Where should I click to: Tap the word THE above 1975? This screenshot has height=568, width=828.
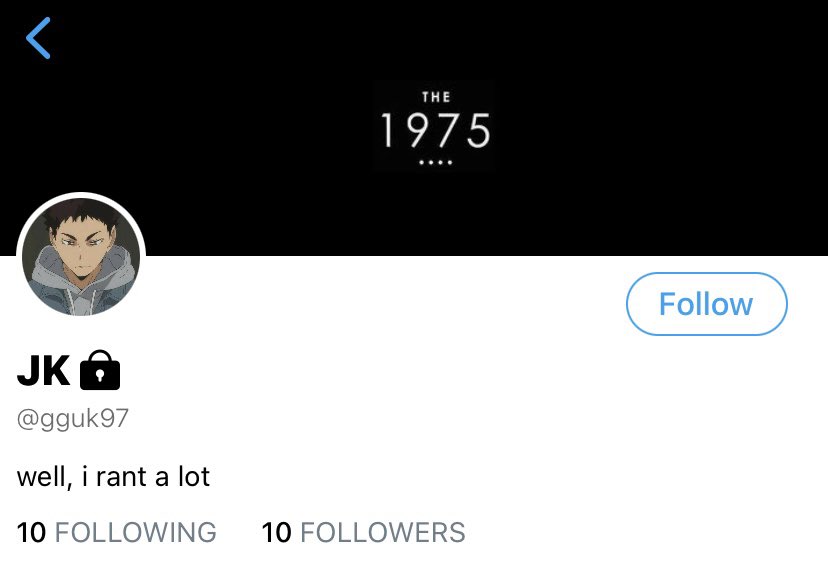pyautogui.click(x=436, y=97)
